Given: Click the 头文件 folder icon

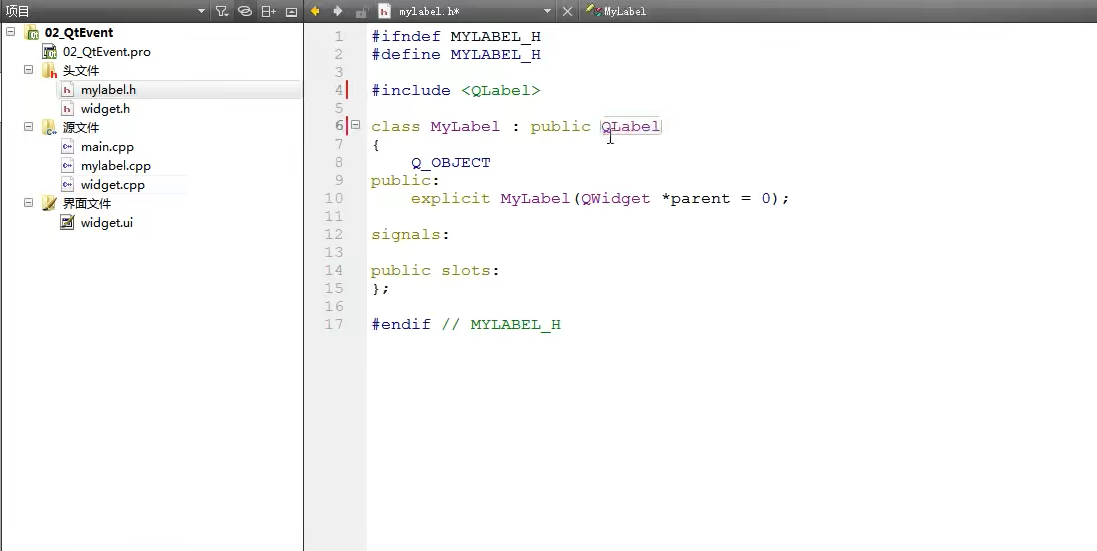Looking at the screenshot, I should 49,71.
